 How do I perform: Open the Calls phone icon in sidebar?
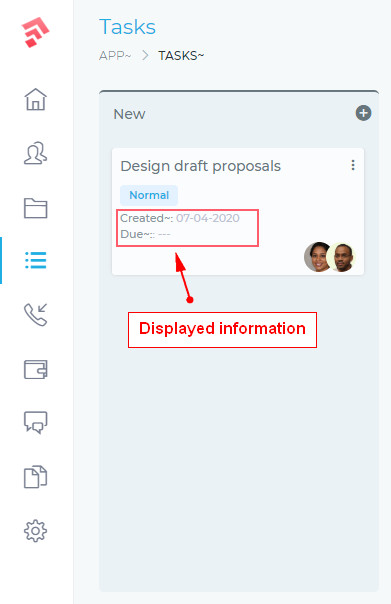(x=36, y=314)
